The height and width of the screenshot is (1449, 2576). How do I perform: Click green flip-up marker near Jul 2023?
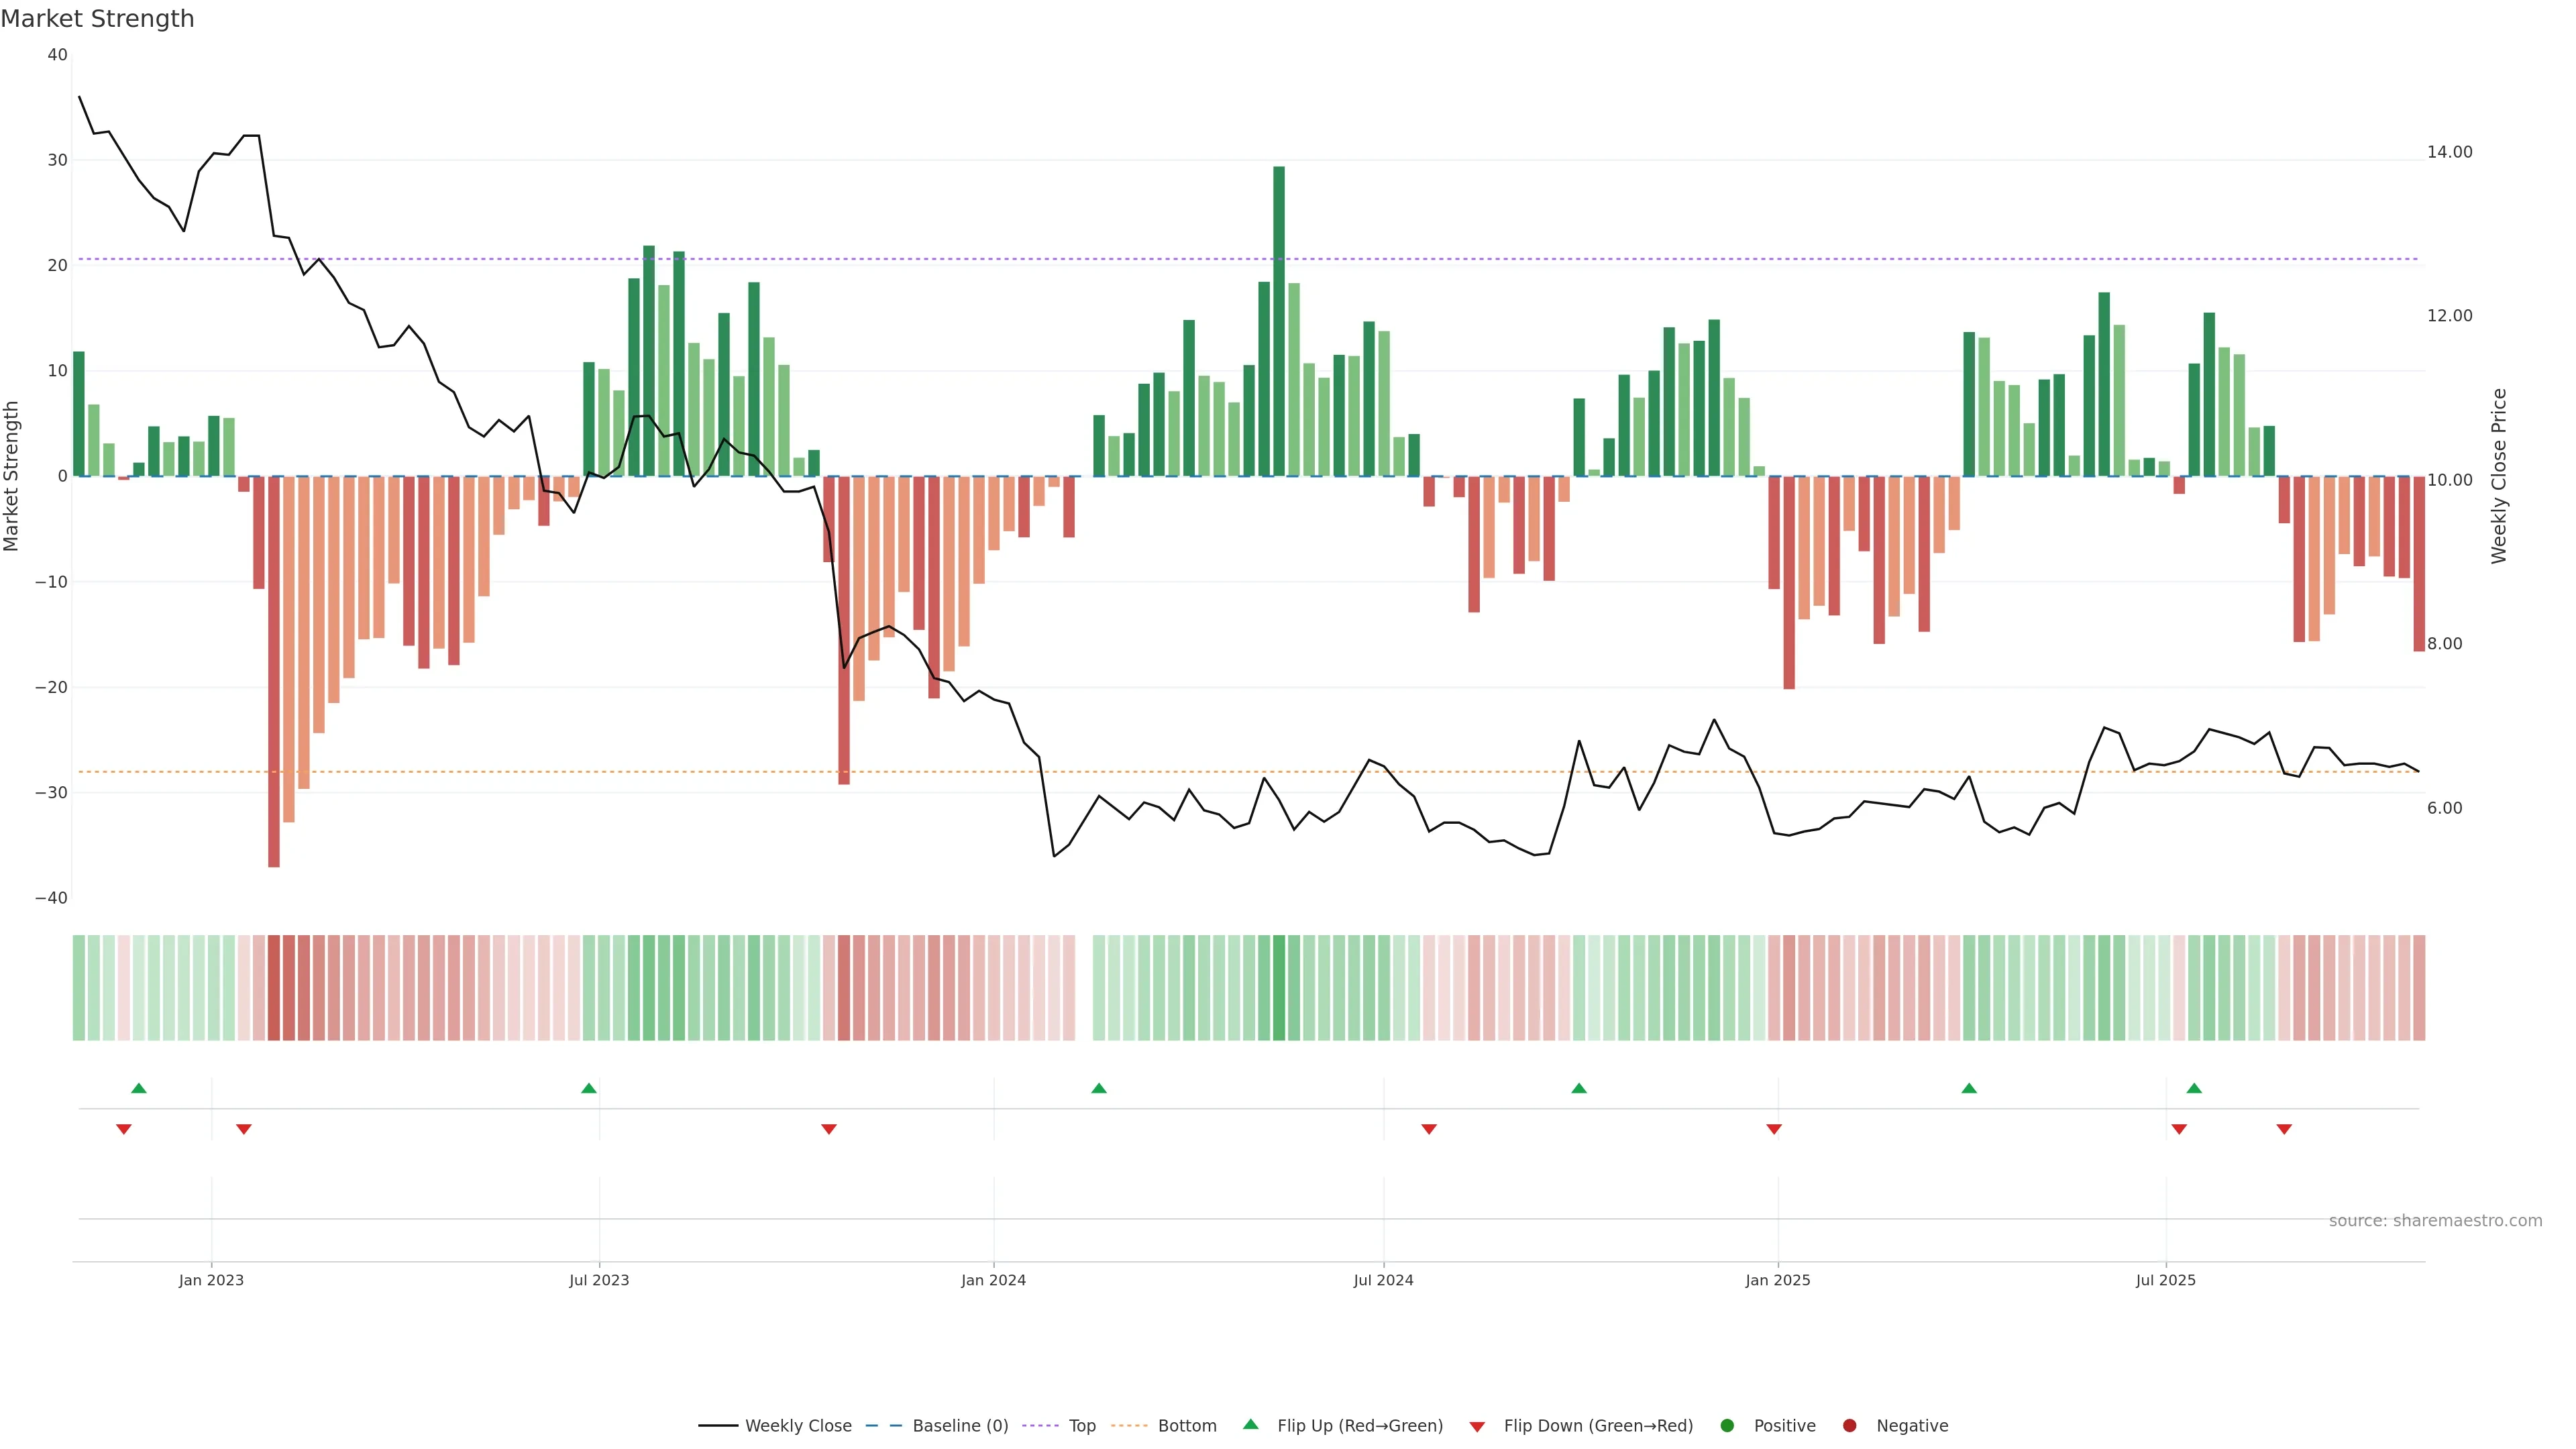coord(589,1088)
